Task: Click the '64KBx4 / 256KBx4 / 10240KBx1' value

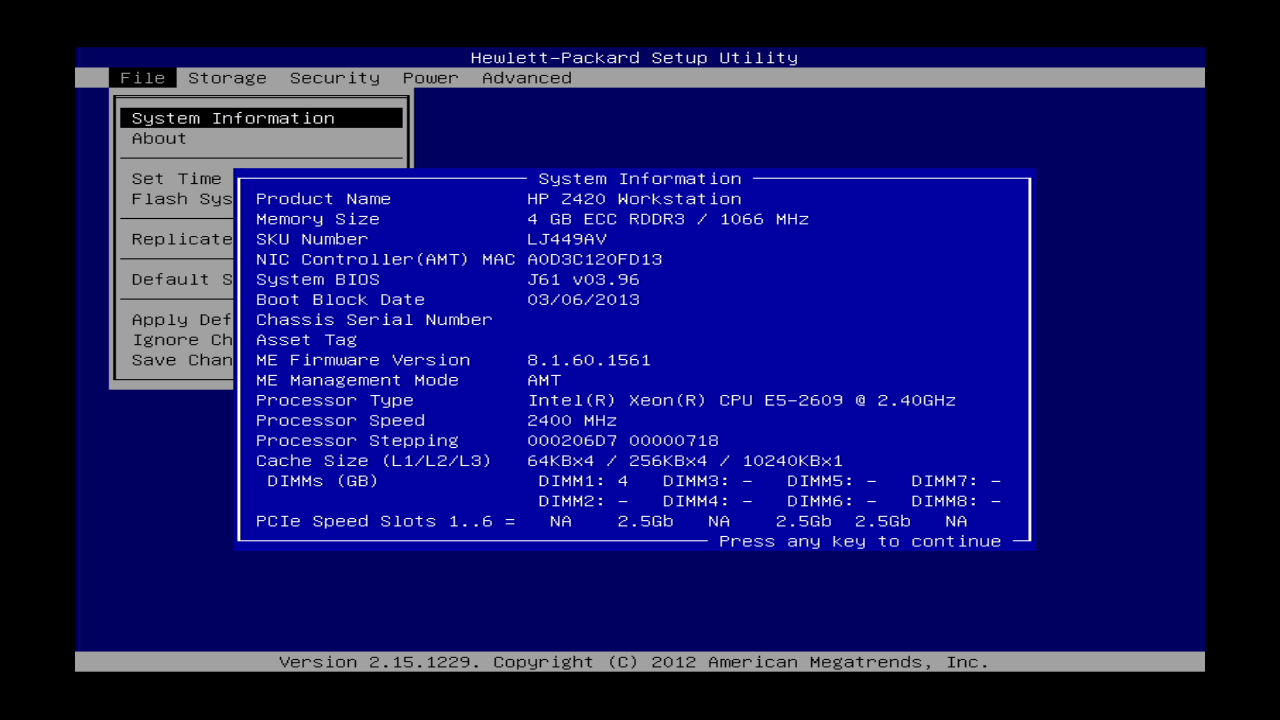Action: click(685, 461)
